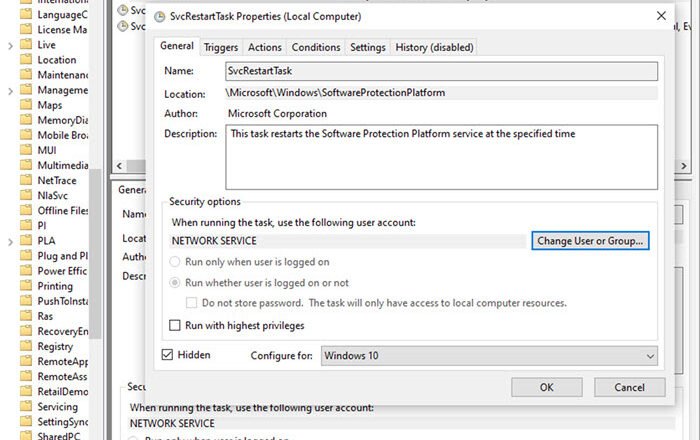
Task: Select the Printing folder in the tree
Action: pos(55,286)
